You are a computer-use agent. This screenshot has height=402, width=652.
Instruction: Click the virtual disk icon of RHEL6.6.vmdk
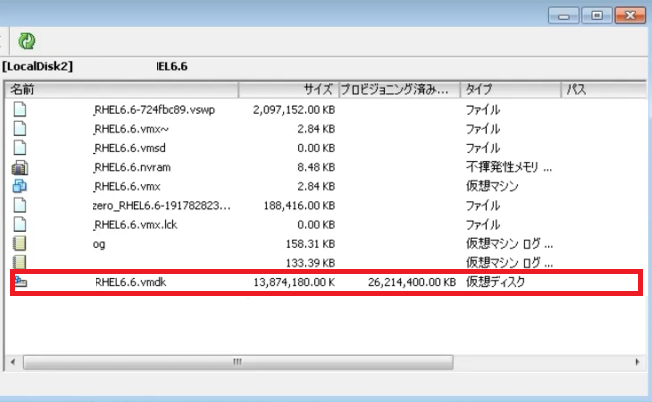[x=21, y=281]
